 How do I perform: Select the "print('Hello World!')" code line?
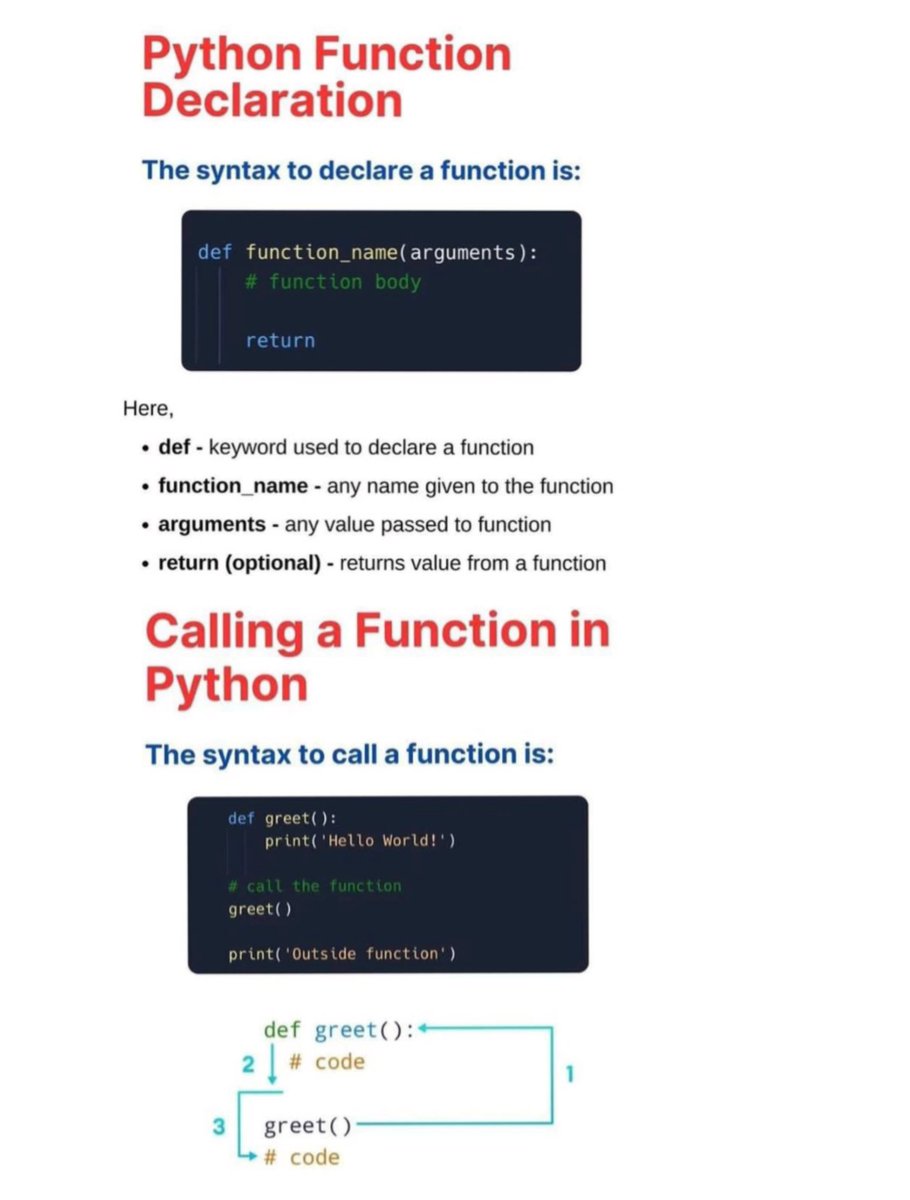click(360, 841)
